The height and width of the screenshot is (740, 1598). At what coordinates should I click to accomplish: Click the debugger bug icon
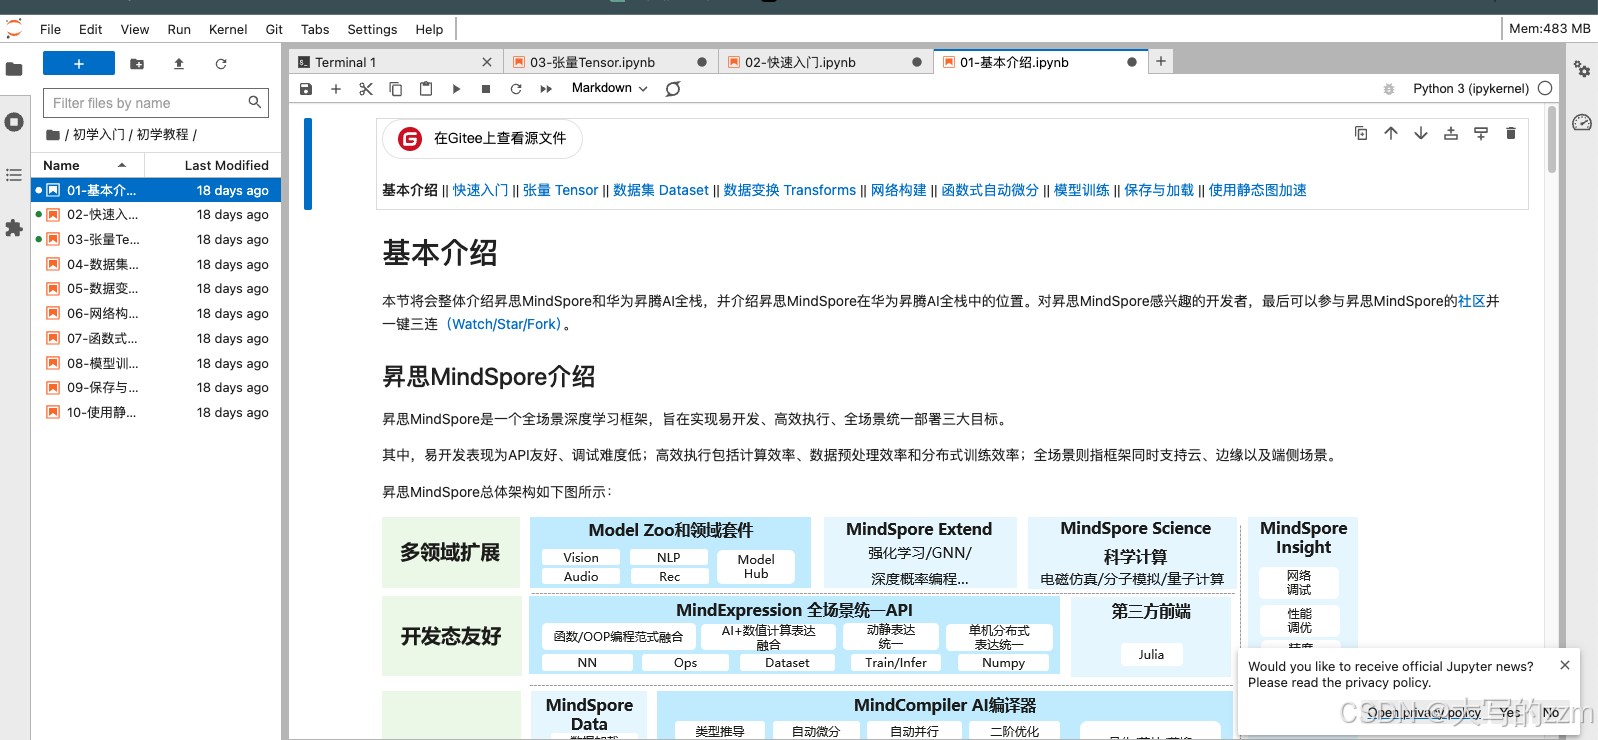click(1389, 89)
